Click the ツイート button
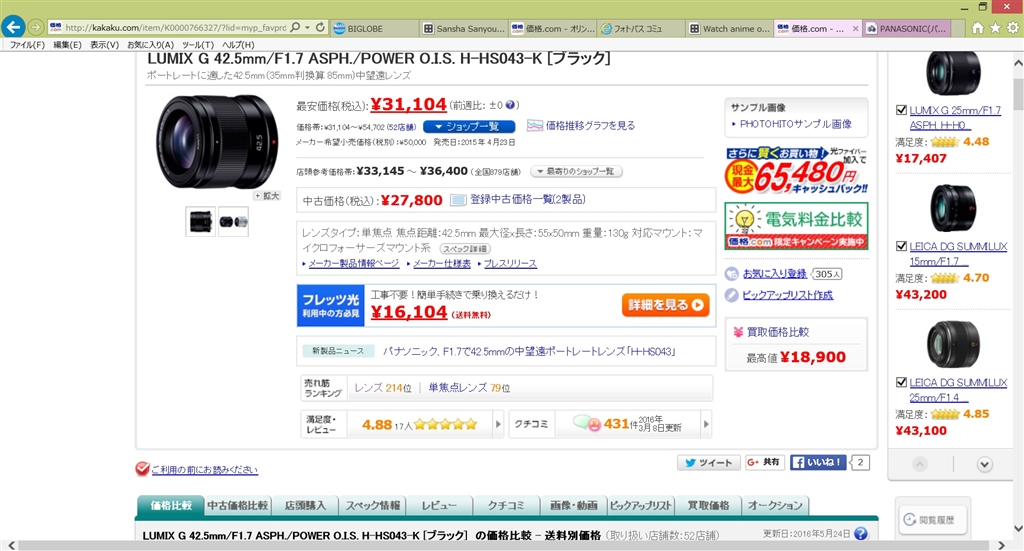The height and width of the screenshot is (551, 1024). (709, 463)
